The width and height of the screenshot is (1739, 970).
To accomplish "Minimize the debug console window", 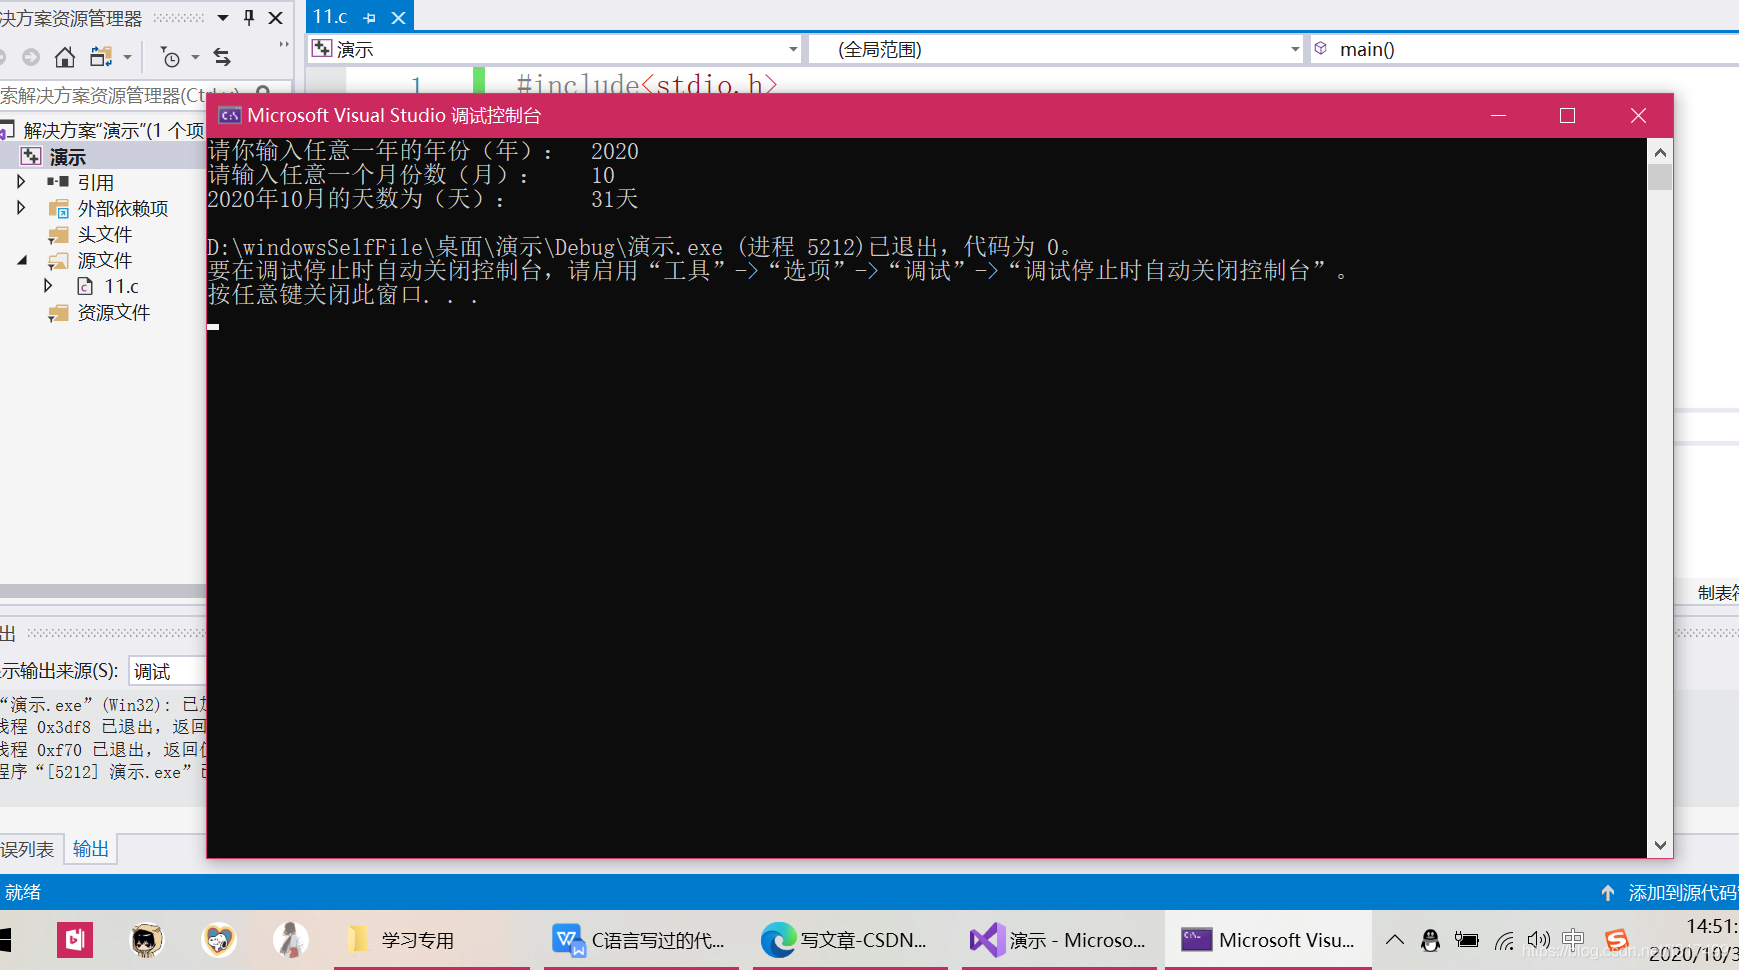I will pos(1498,115).
